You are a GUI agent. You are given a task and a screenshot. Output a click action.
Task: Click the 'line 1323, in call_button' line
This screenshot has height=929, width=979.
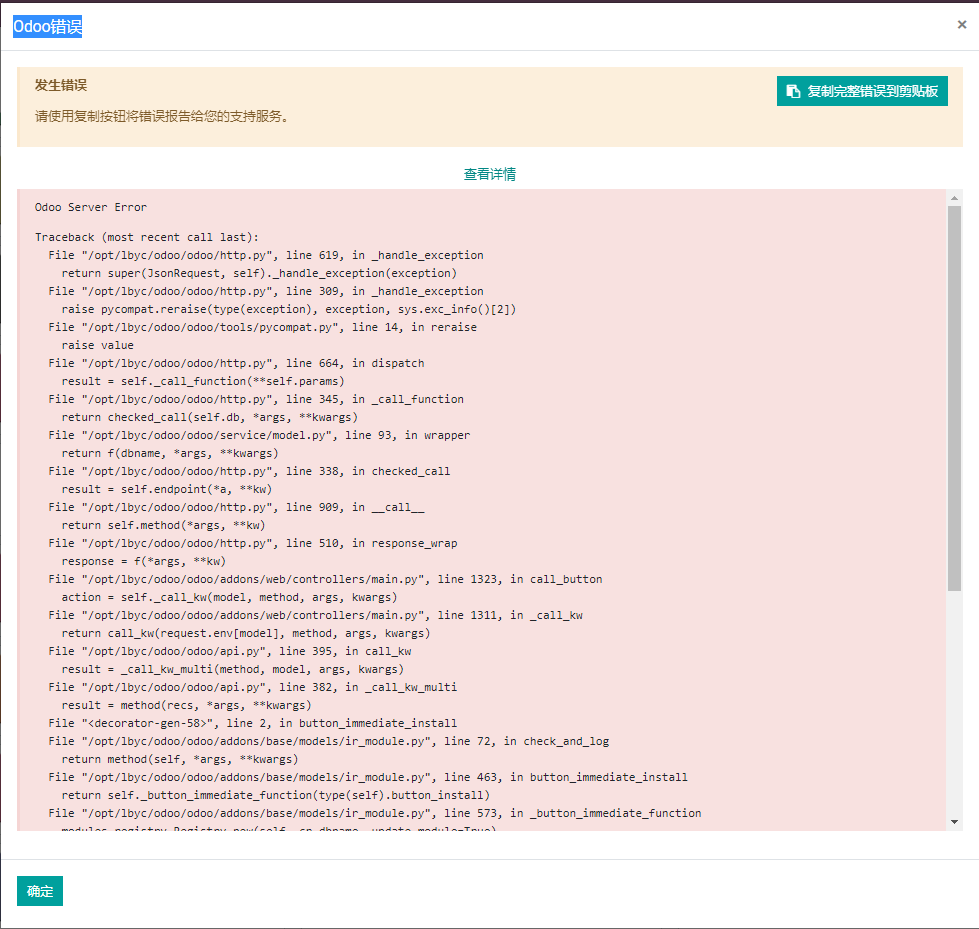[x=325, y=579]
